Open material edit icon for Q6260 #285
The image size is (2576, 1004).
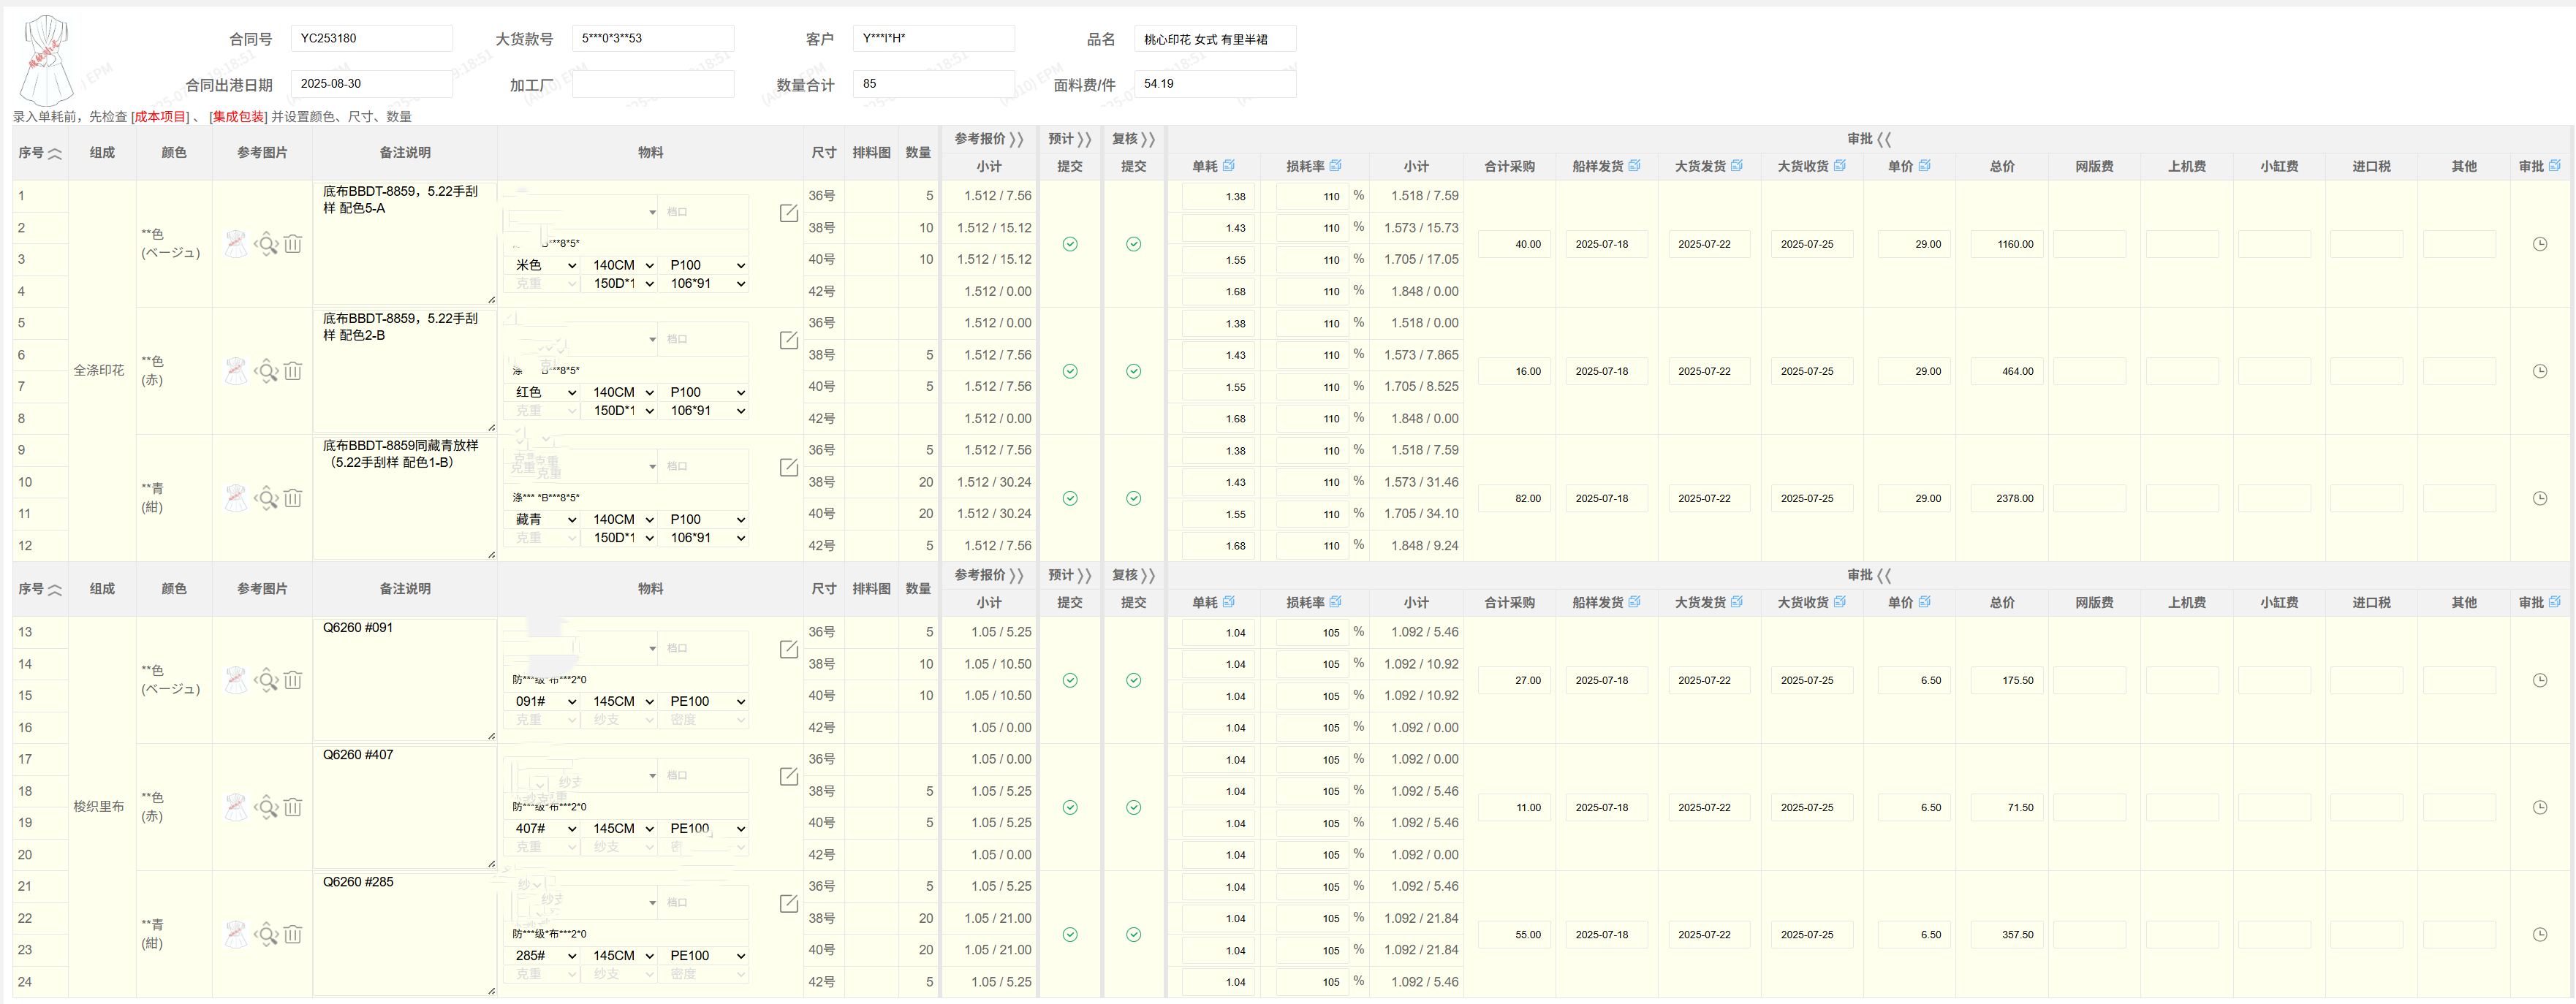point(789,903)
